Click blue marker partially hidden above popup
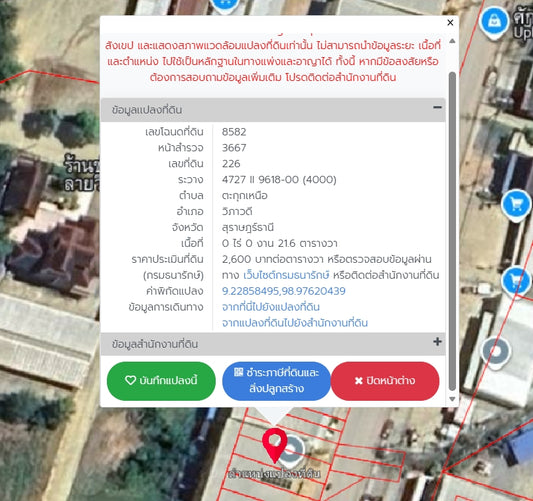 point(225,5)
